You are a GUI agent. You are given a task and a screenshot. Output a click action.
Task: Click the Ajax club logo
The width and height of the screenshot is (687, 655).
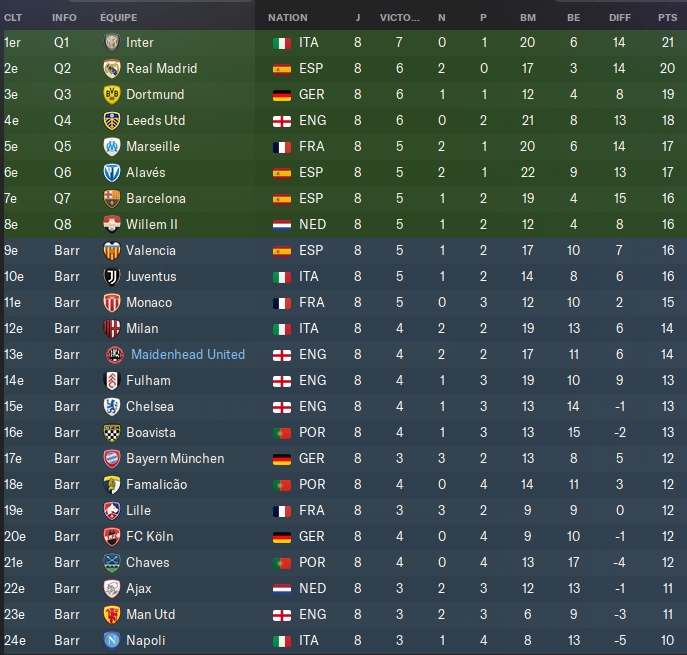pyautogui.click(x=112, y=589)
